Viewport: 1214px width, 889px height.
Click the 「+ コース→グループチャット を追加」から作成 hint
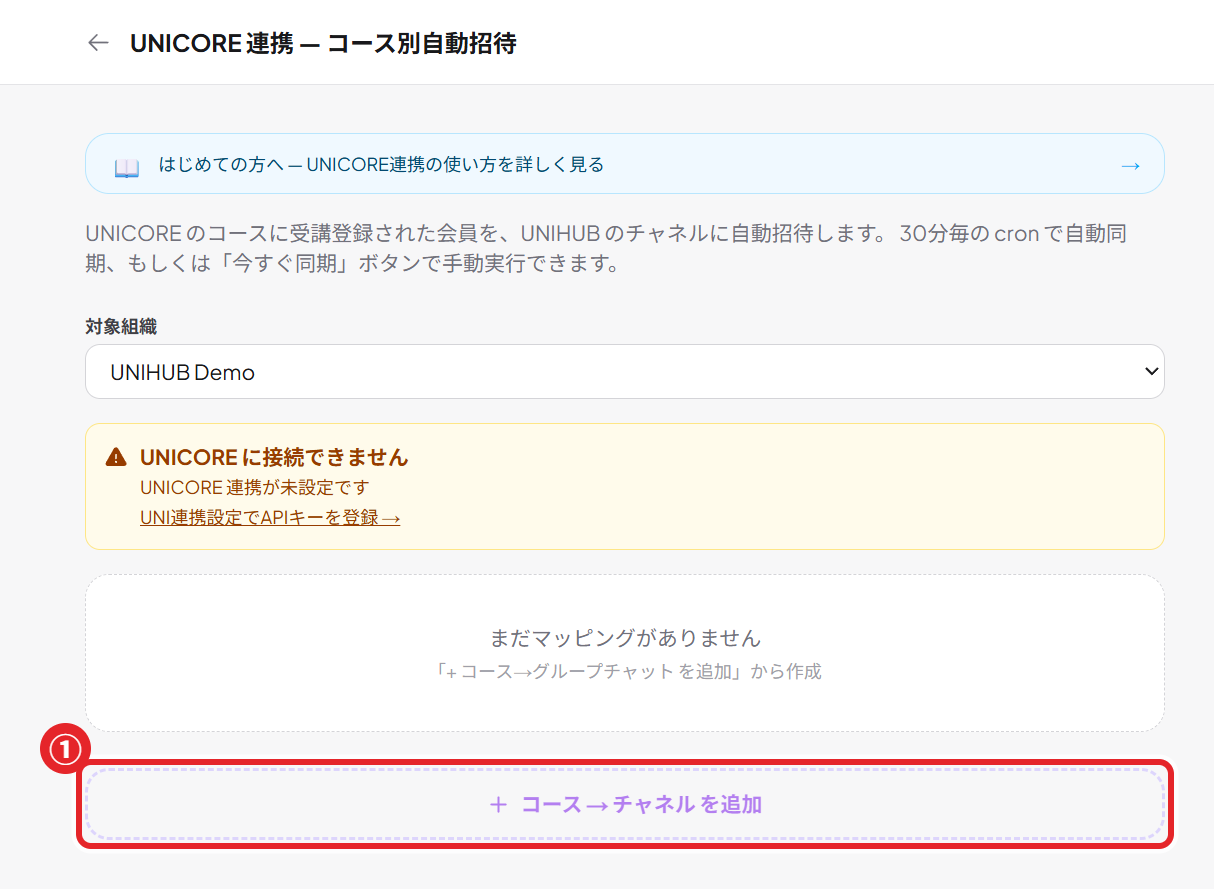tap(628, 671)
